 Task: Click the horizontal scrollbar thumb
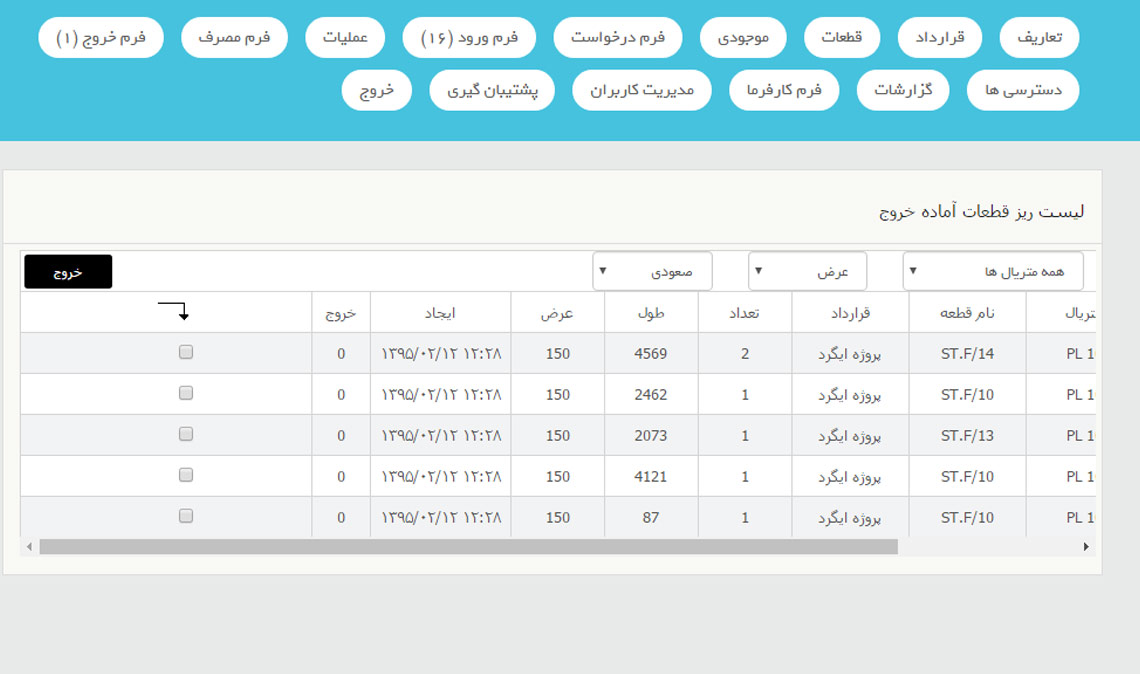point(469,547)
